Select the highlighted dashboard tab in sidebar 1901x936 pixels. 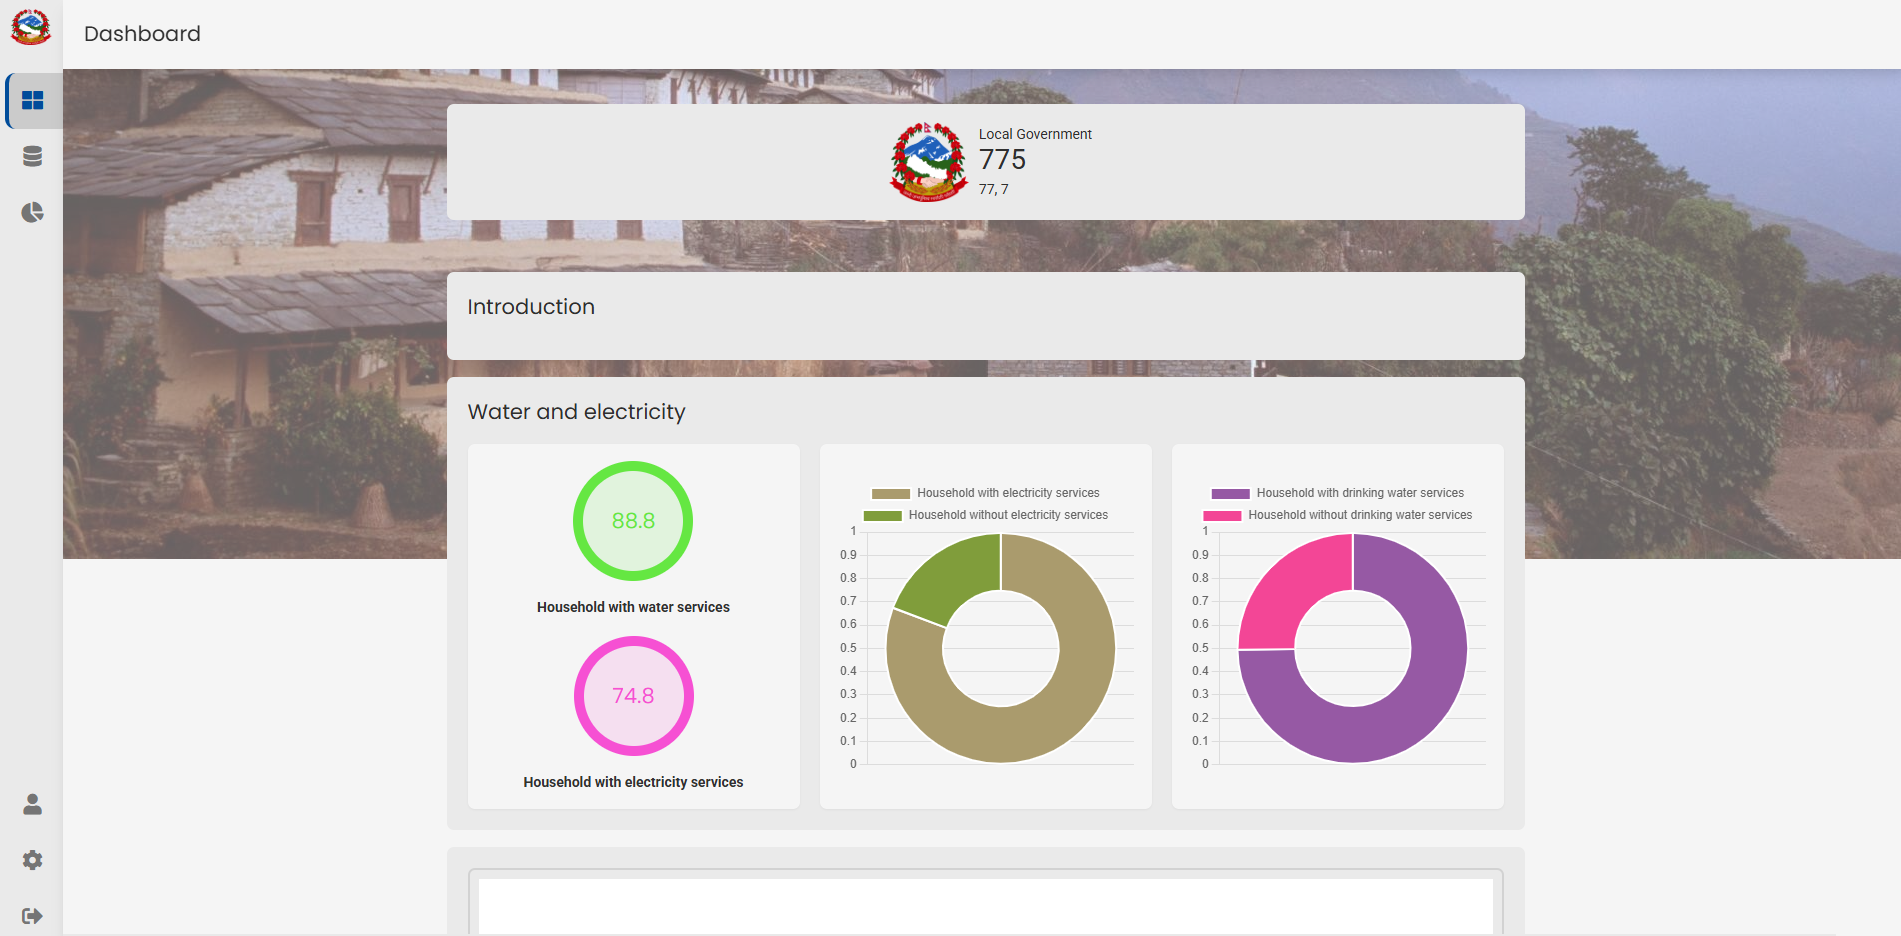[x=33, y=100]
